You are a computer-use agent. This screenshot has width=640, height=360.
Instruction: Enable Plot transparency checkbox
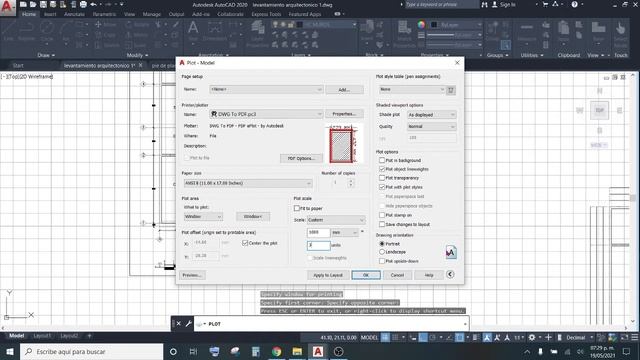[x=382, y=178]
